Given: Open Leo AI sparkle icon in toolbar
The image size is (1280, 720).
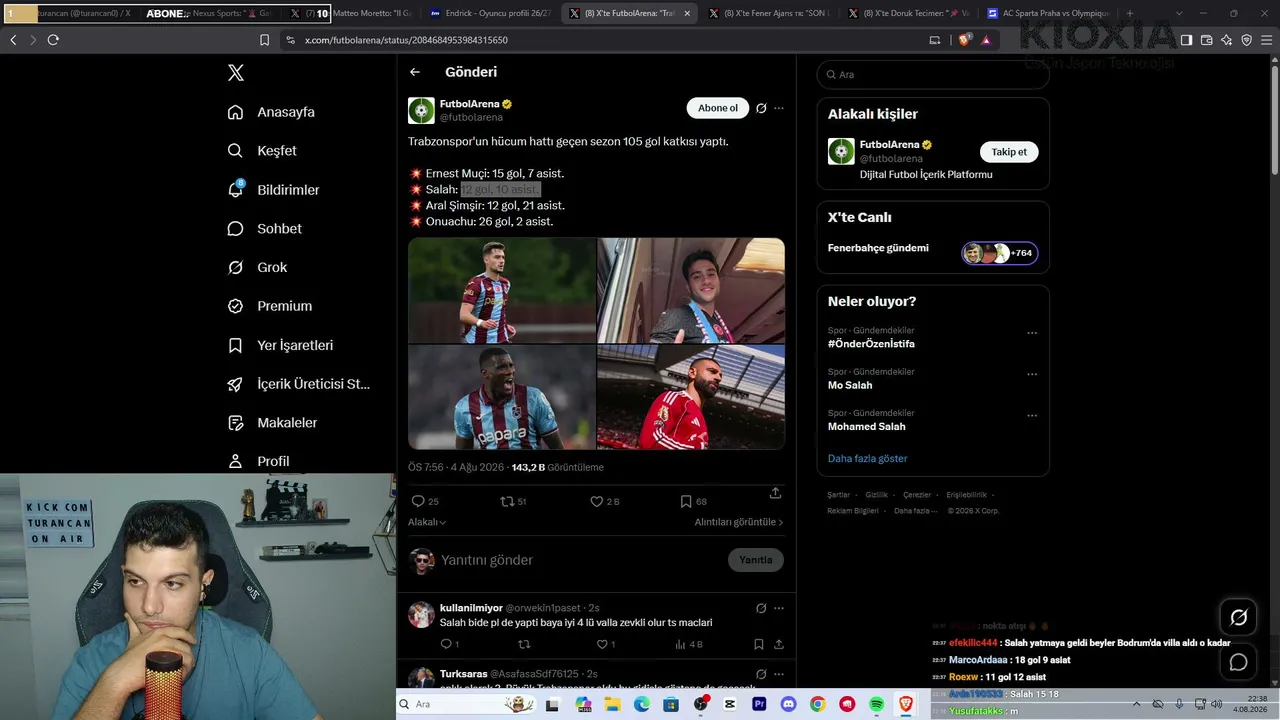Looking at the screenshot, I should point(1226,40).
